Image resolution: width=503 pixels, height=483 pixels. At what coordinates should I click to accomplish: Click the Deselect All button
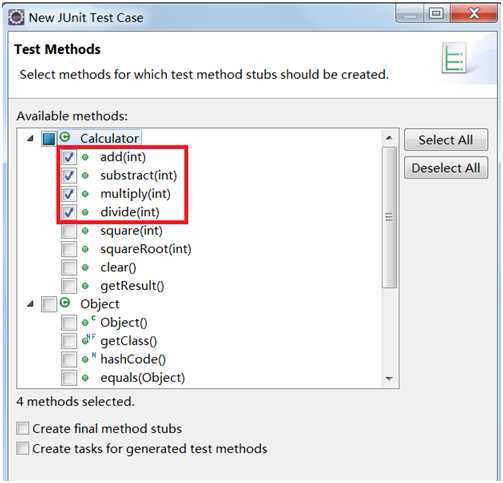(x=446, y=168)
